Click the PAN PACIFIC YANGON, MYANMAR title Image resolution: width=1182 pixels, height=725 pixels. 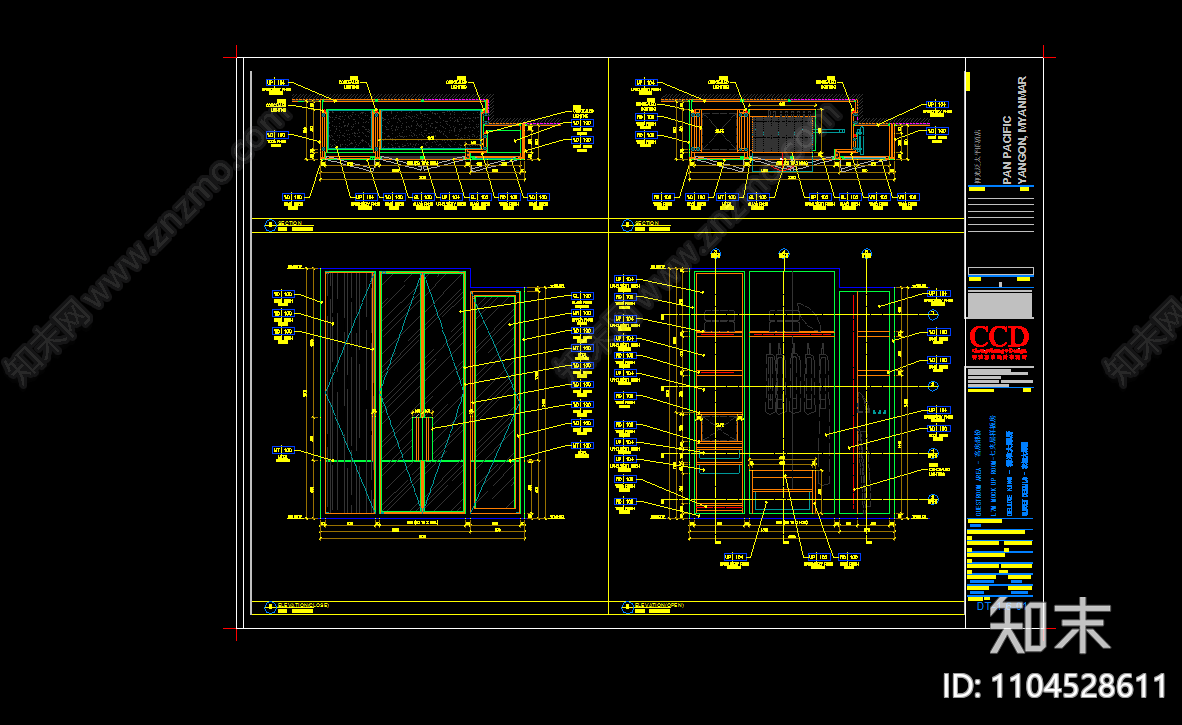pyautogui.click(x=1015, y=130)
